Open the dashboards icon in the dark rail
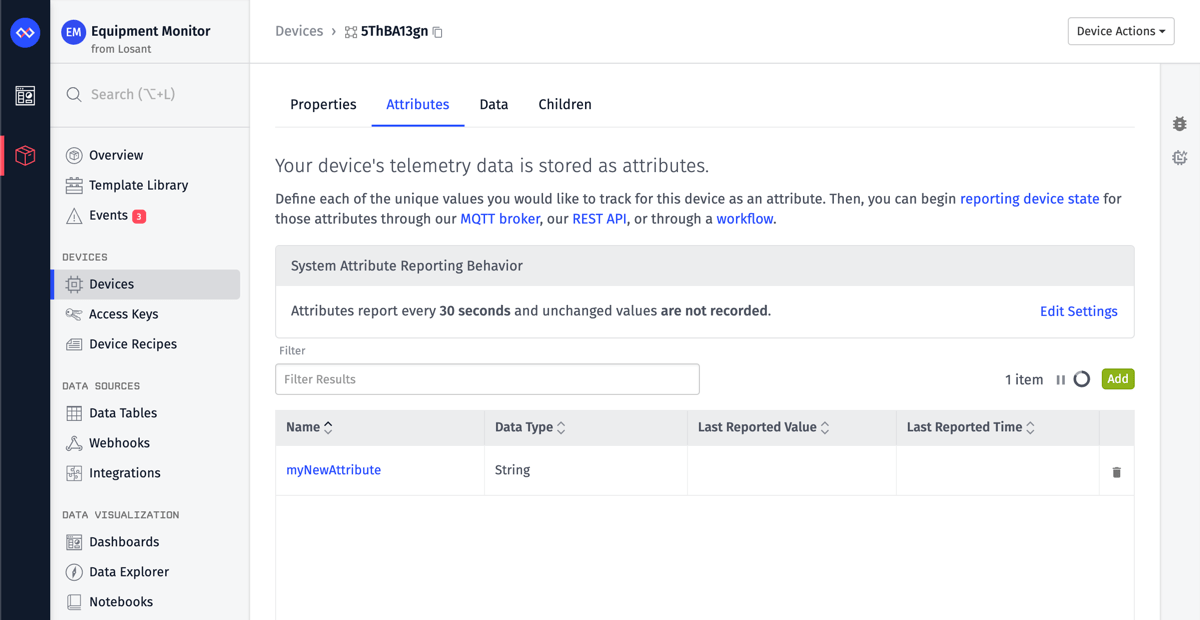Viewport: 1200px width, 620px height. click(x=25, y=96)
